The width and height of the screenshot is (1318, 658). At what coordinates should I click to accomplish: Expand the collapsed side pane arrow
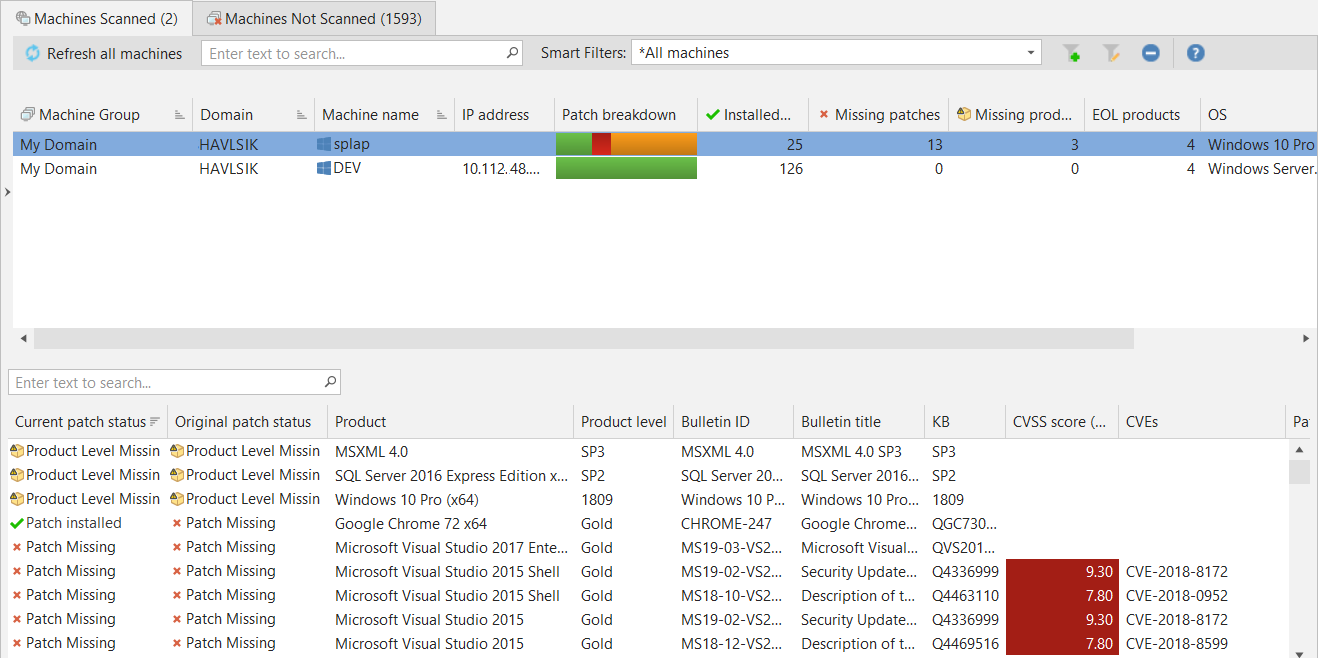click(6, 192)
